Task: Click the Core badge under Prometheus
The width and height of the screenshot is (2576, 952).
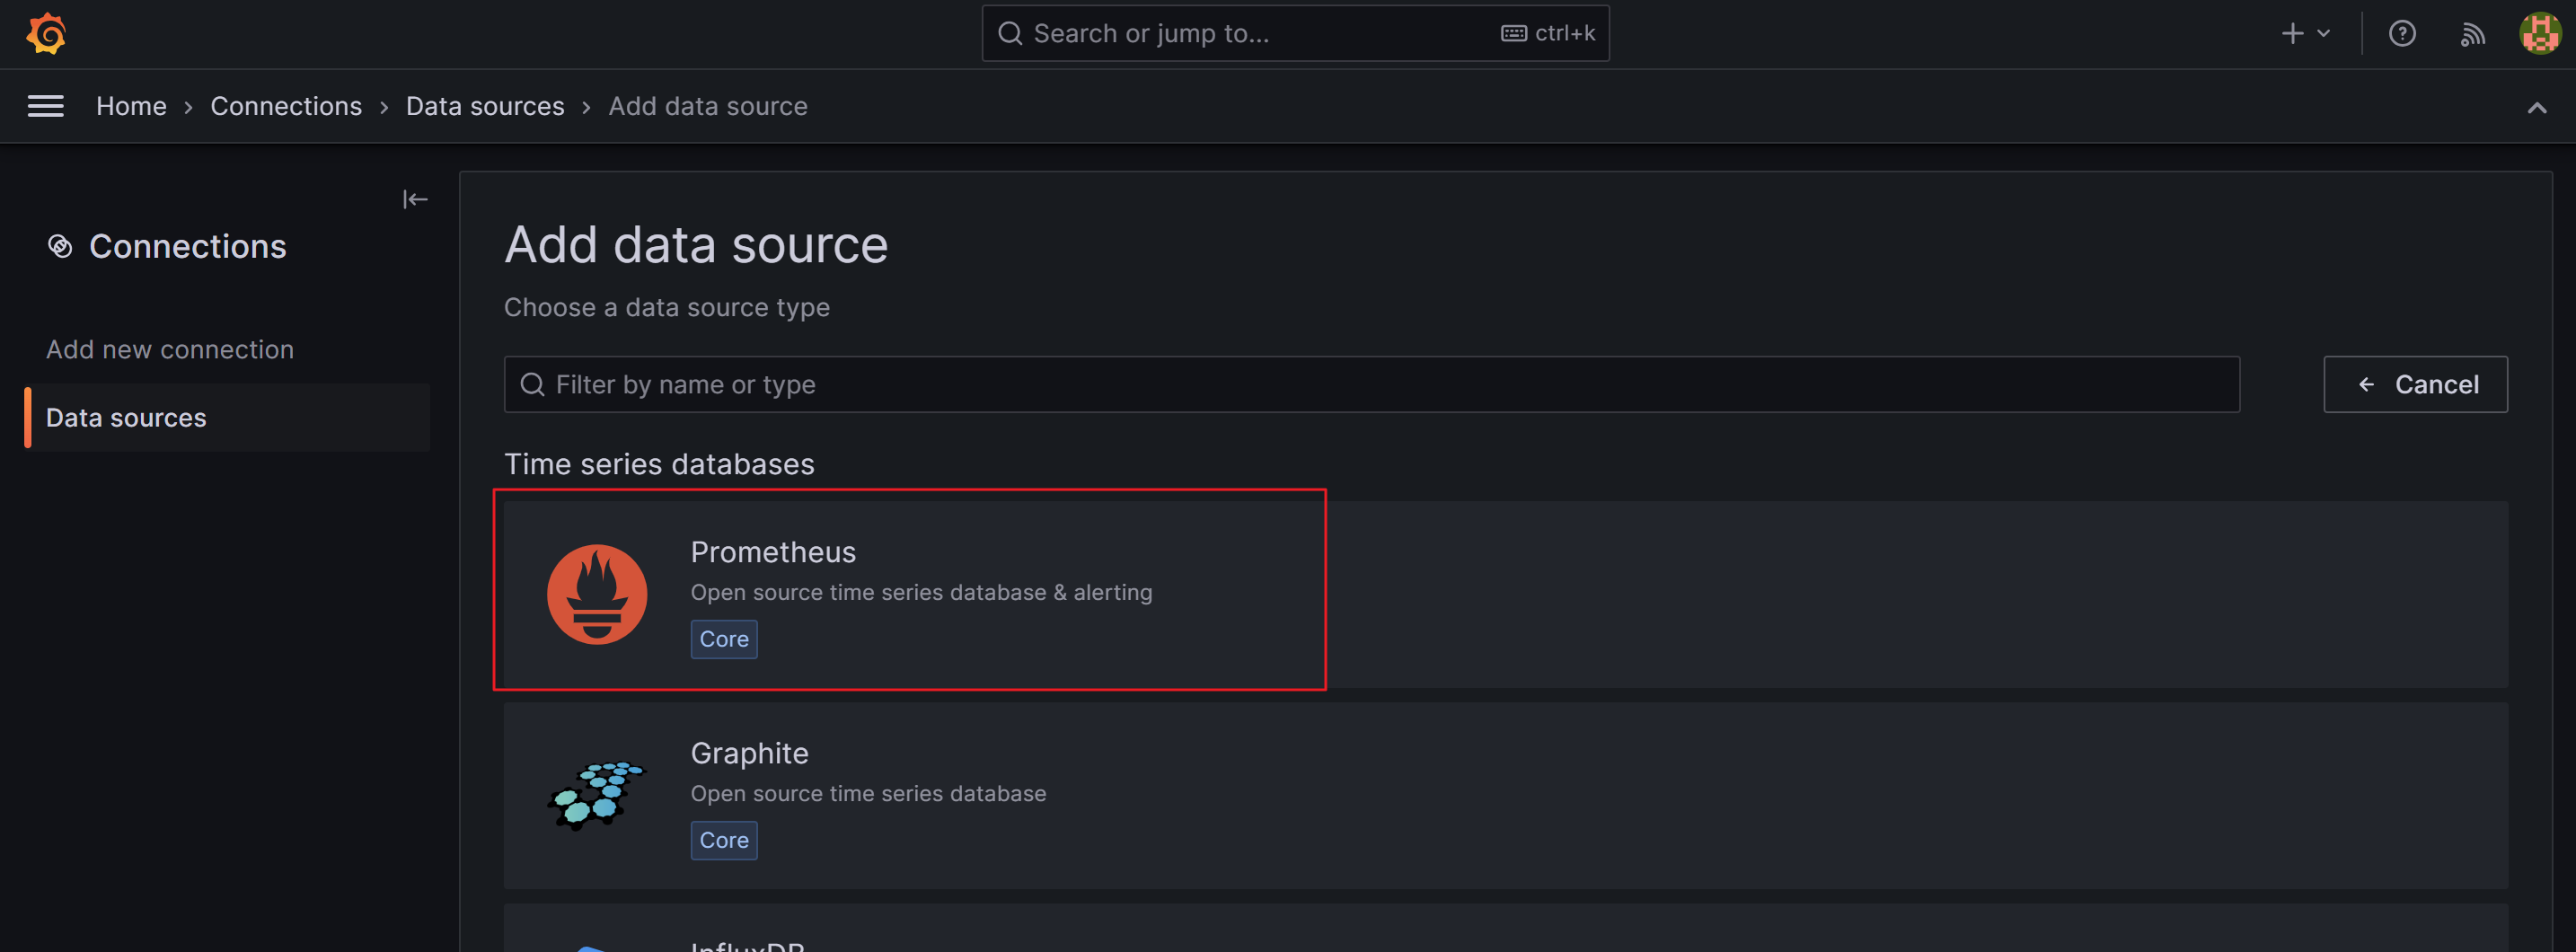Action: click(x=724, y=639)
